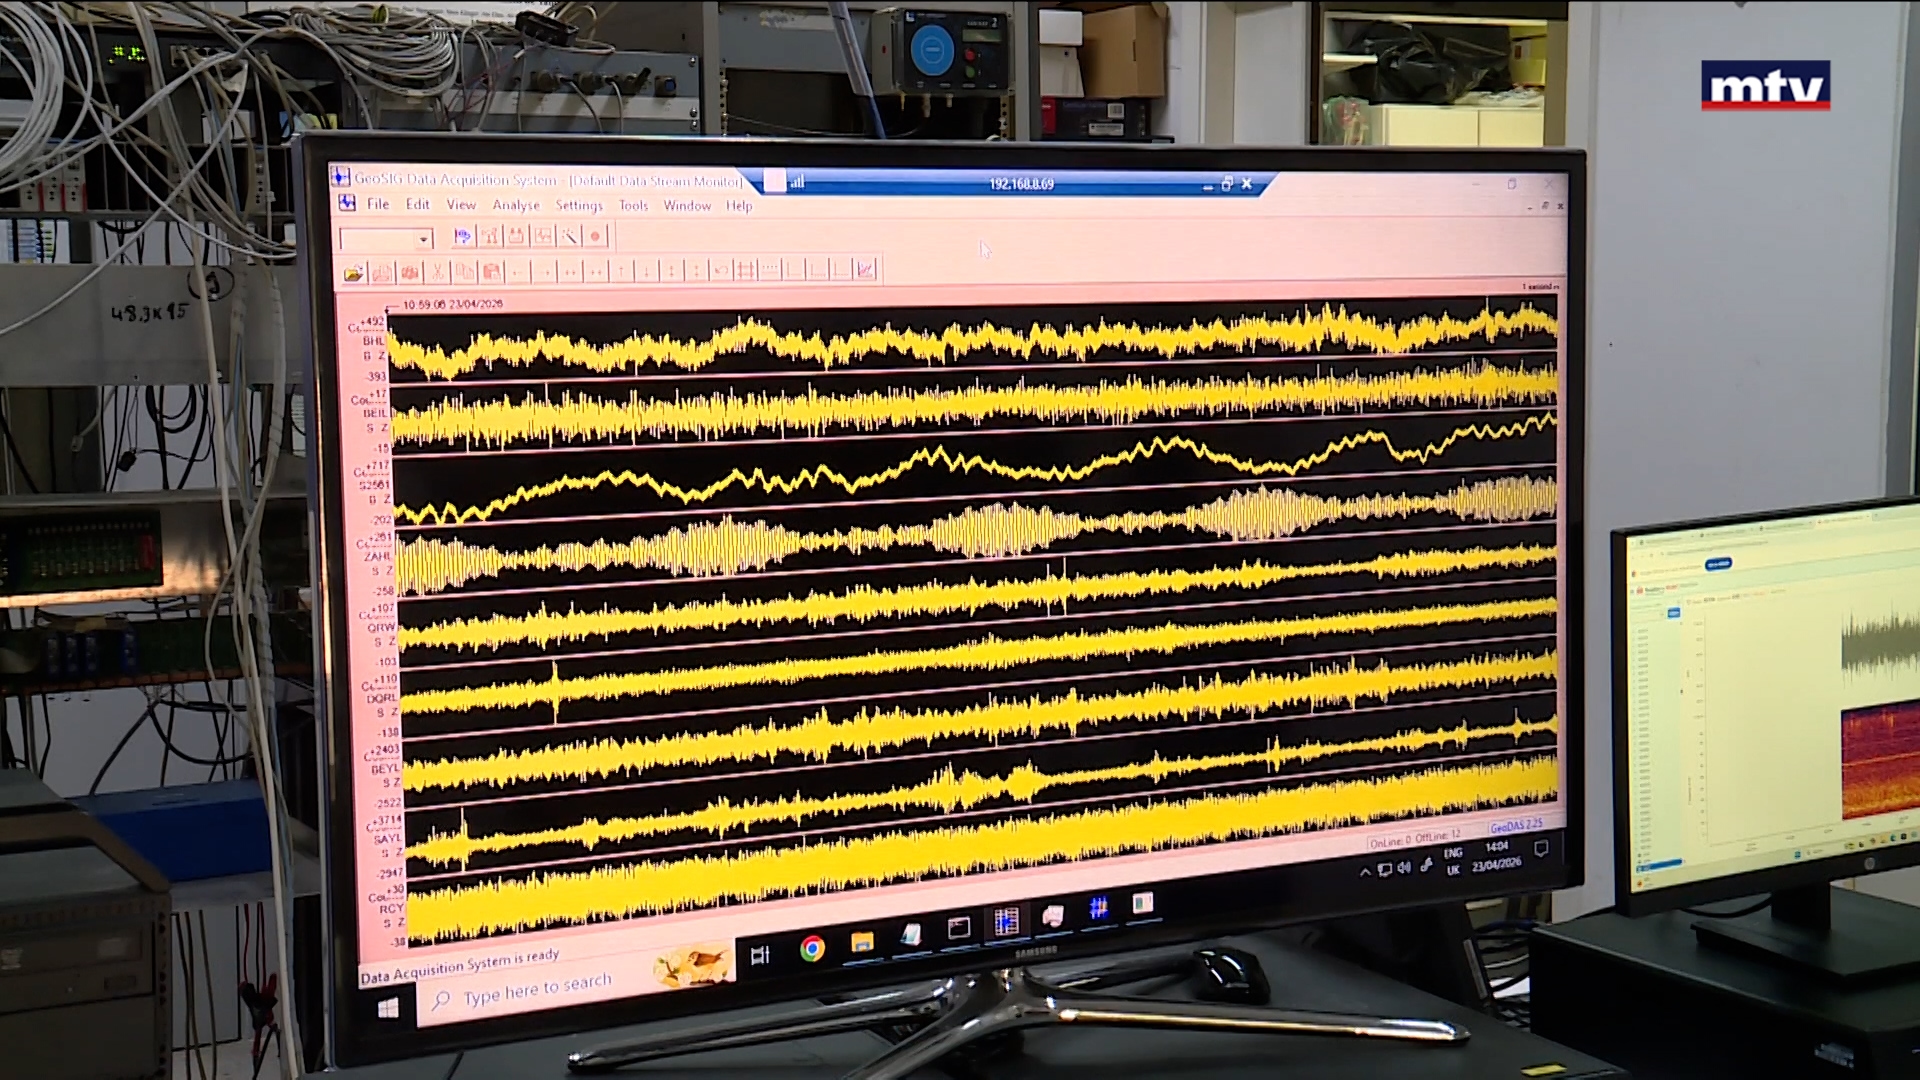Click the chart graph icon at toolbar end
This screenshot has width=1920, height=1080.
pyautogui.click(x=865, y=270)
